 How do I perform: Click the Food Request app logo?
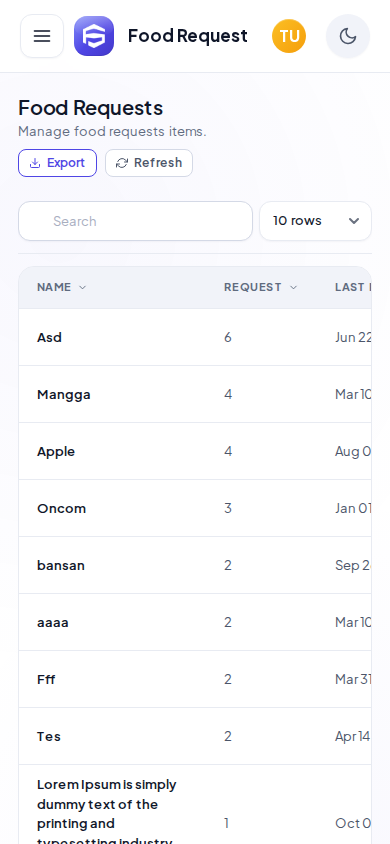pos(94,36)
